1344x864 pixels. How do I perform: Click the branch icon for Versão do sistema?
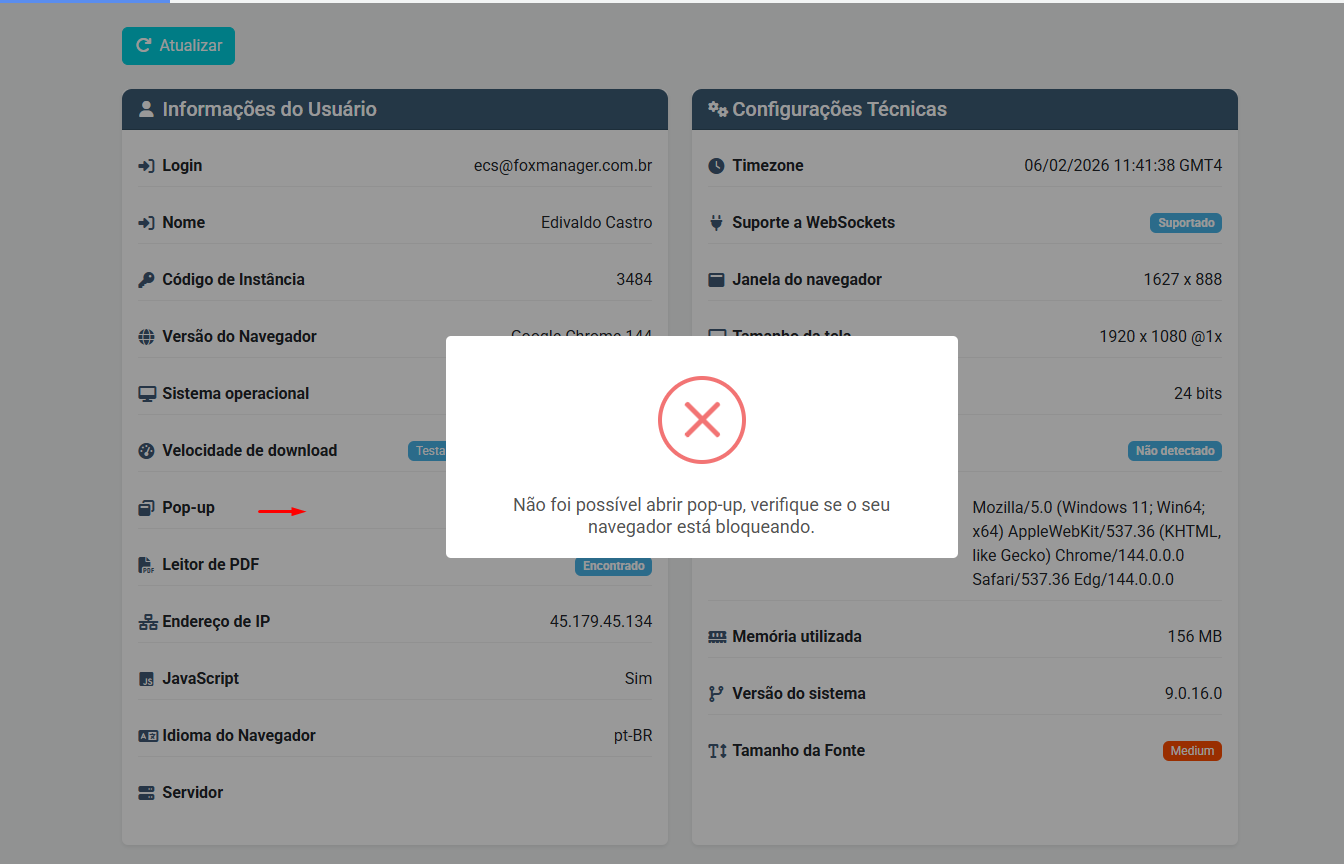(x=716, y=694)
